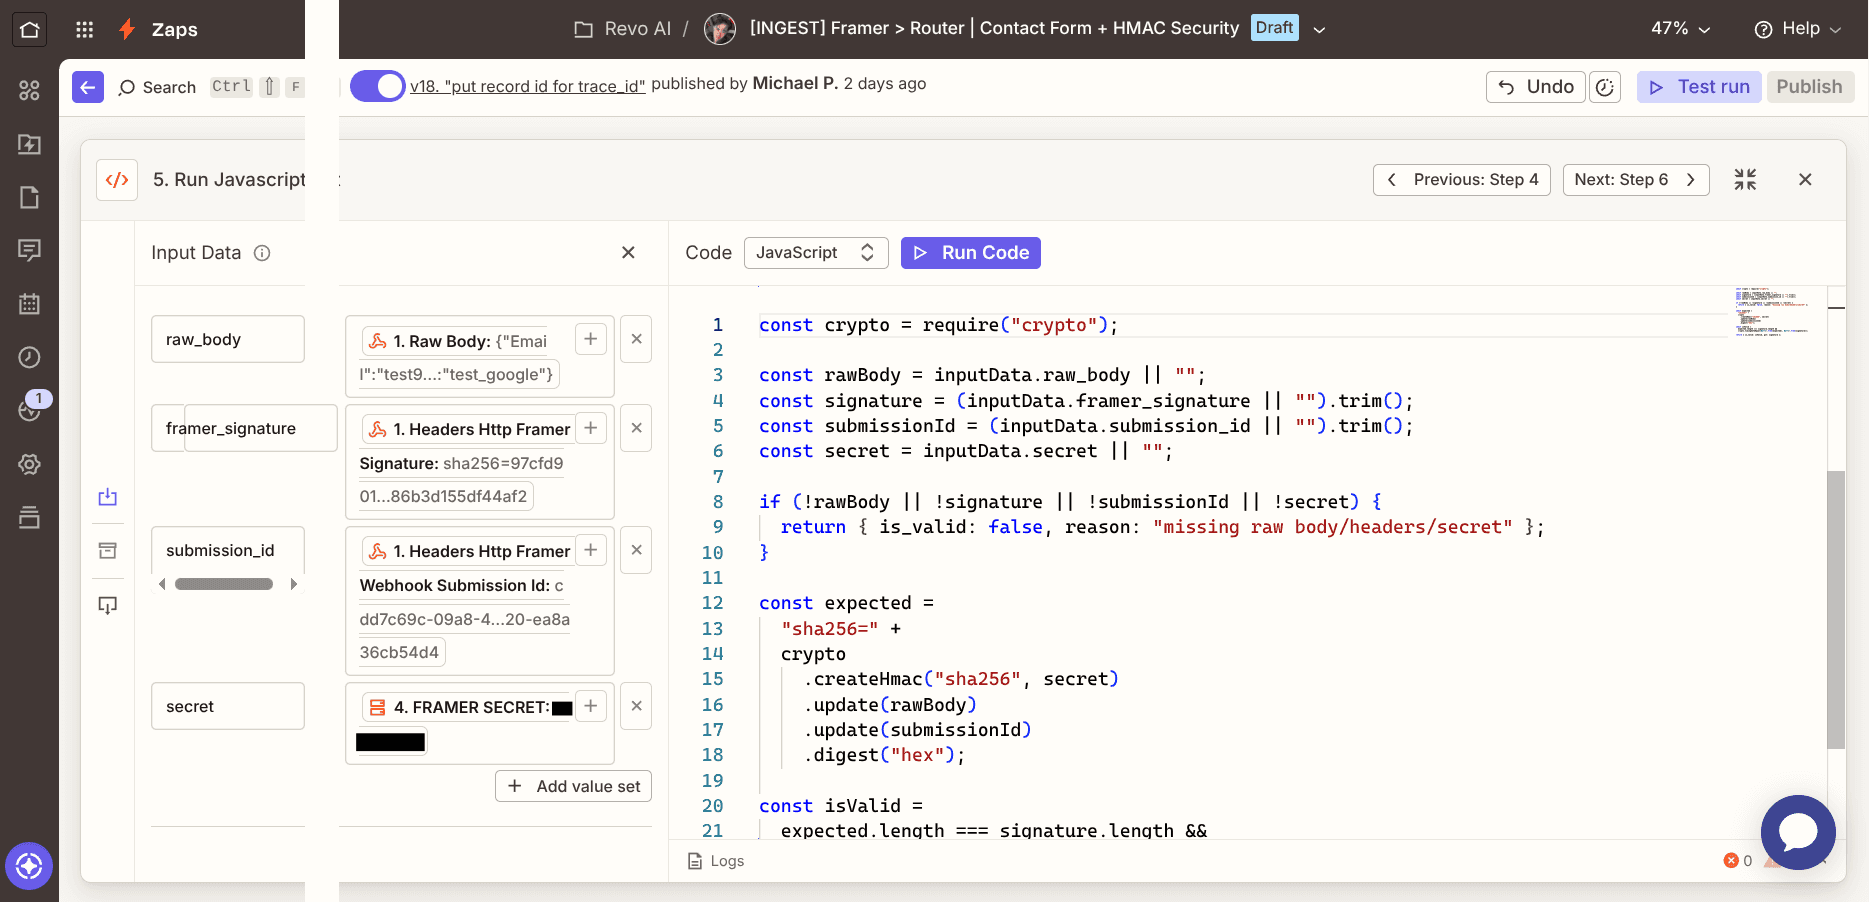Open the left sidebar zap details icon

pyautogui.click(x=29, y=144)
